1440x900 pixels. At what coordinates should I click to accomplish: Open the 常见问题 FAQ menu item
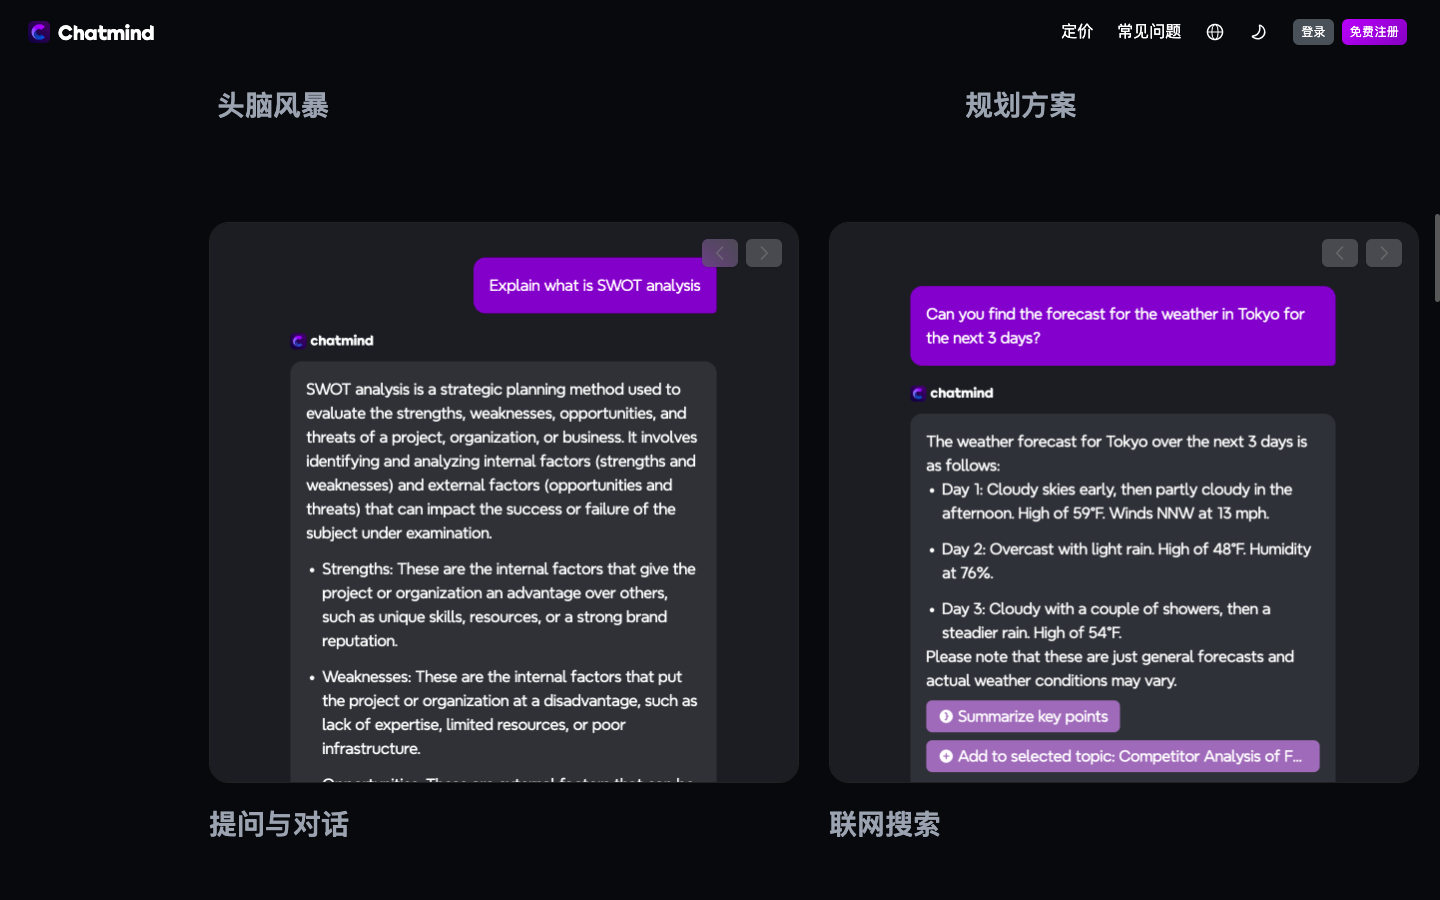pyautogui.click(x=1148, y=31)
